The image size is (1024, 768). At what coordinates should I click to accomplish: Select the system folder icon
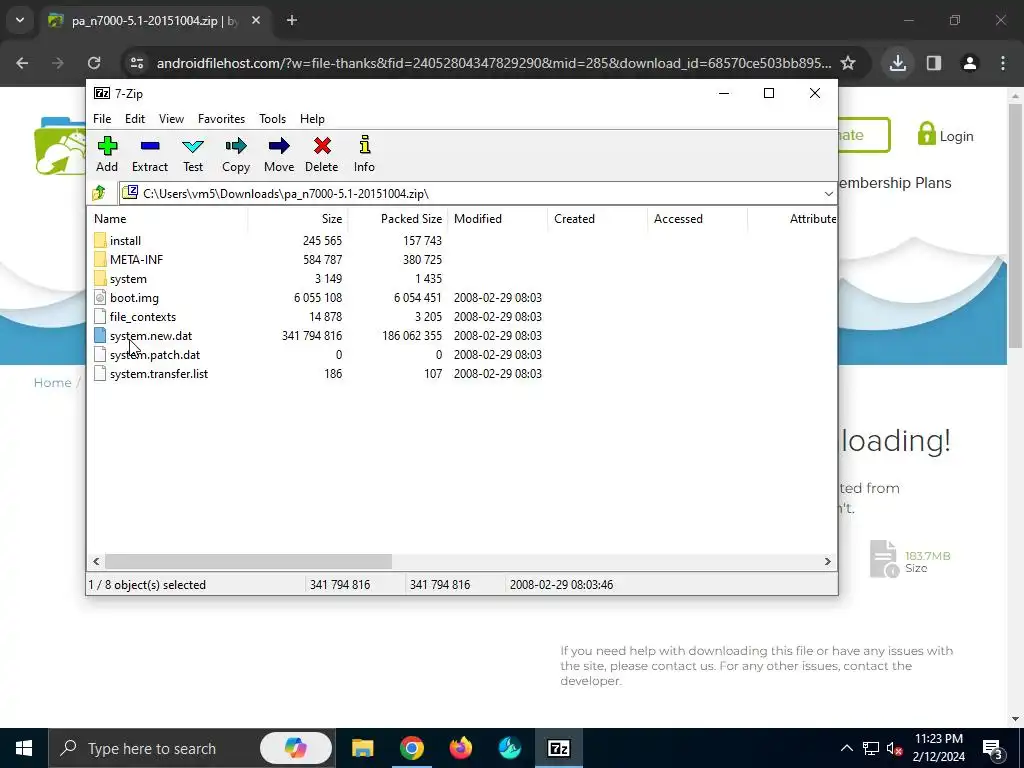(x=100, y=278)
